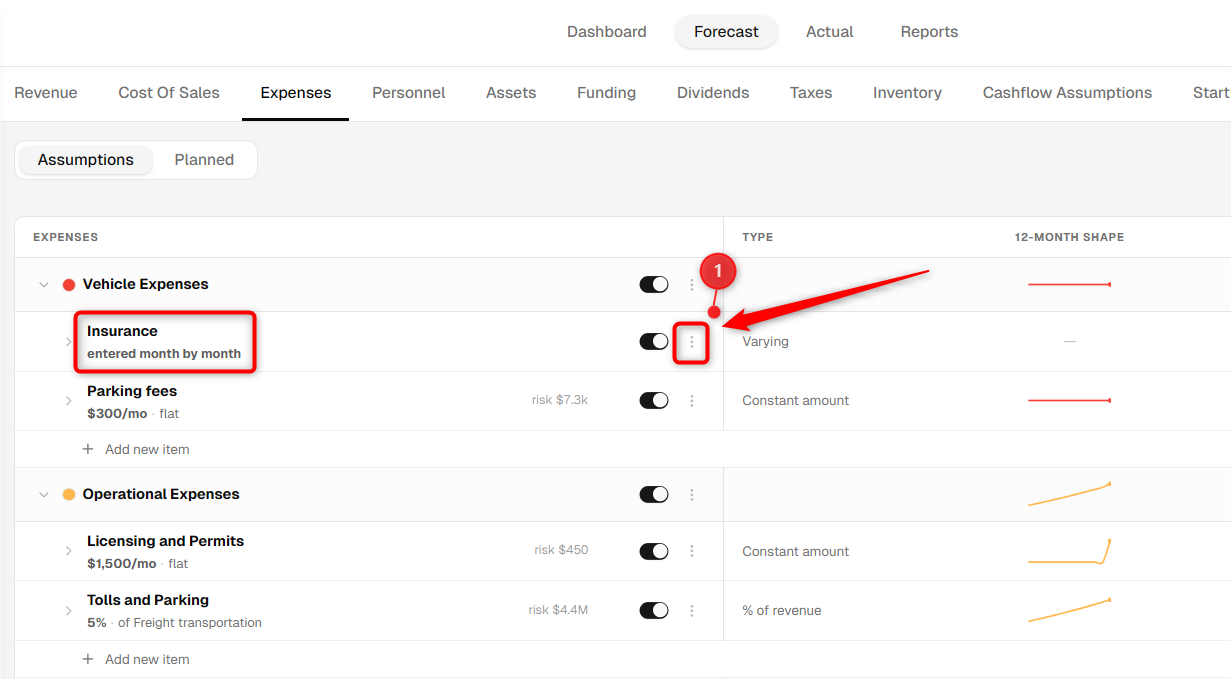
Task: Open Vehicle Expenses three-dot options menu
Action: click(x=691, y=285)
